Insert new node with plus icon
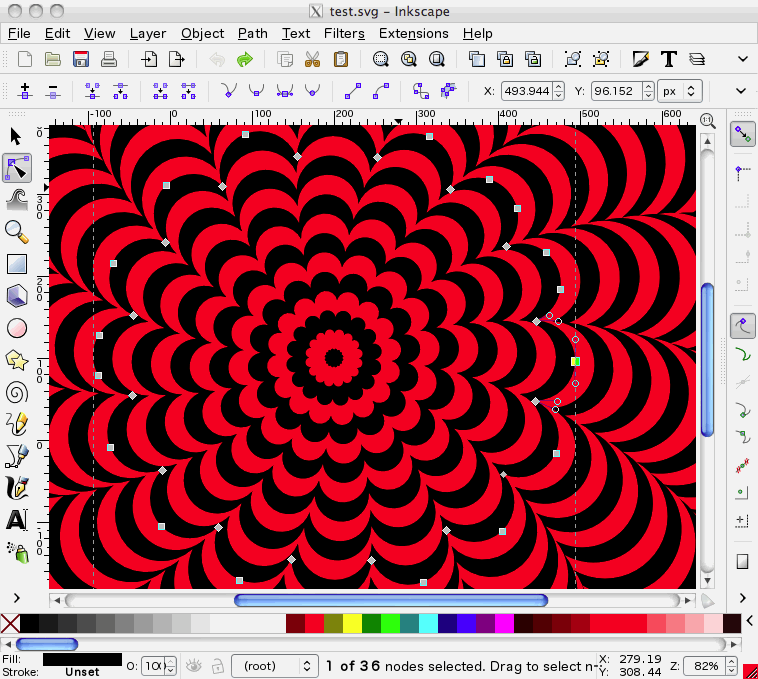The width and height of the screenshot is (758, 679). tap(25, 91)
